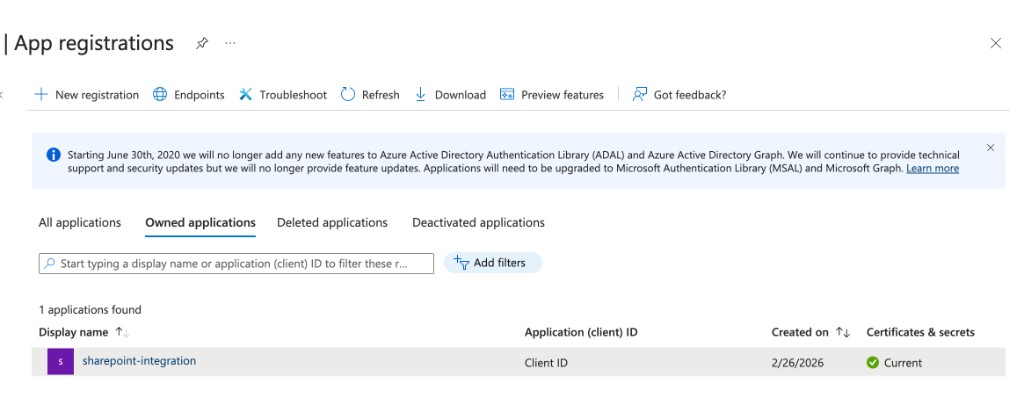Click the 2/26/2026 created date
The height and width of the screenshot is (398, 1024).
(797, 363)
